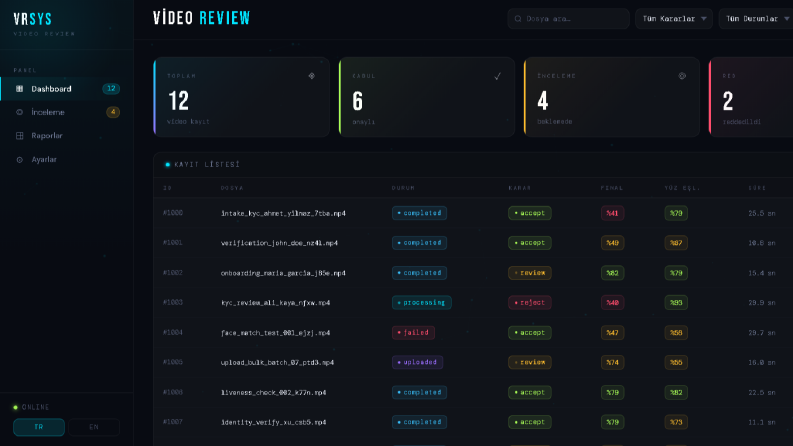Select the Toplam 12 summary card
The image size is (793, 446).
(241, 97)
